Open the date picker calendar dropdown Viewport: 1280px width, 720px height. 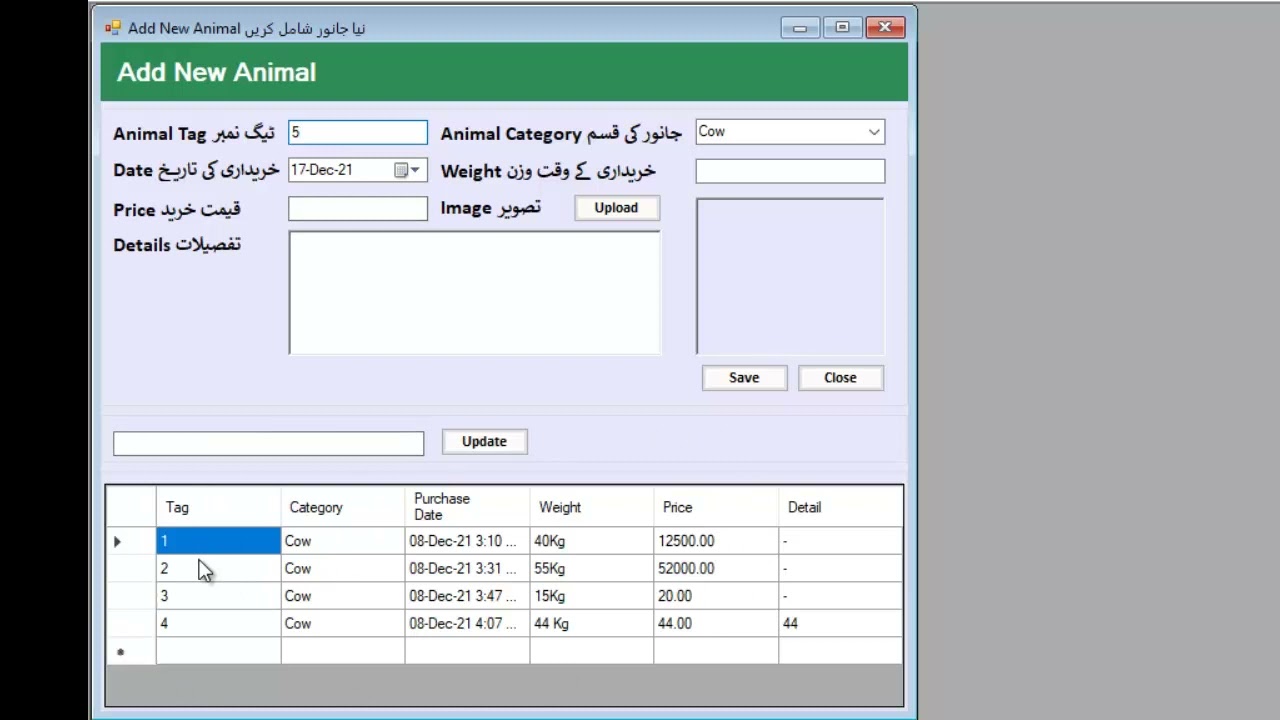pos(415,170)
